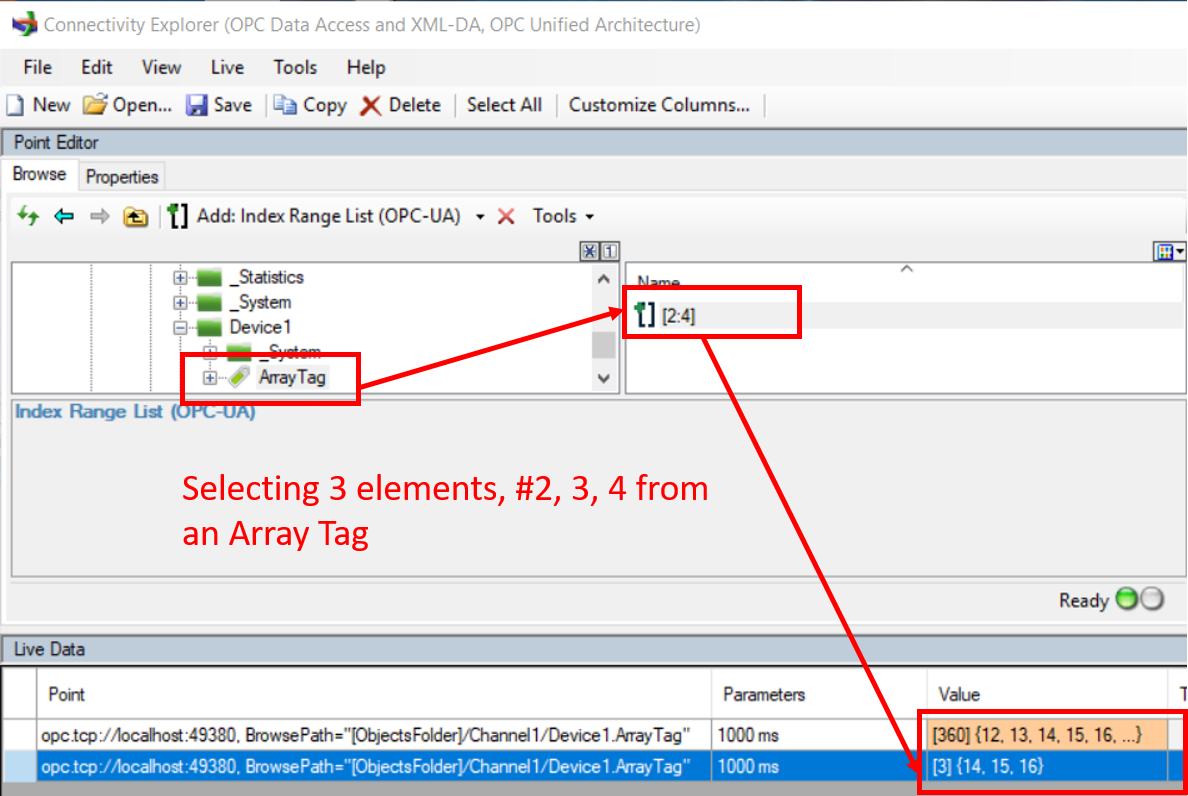This screenshot has width=1188, height=796.
Task: Click the Connectivity Explorer app icon
Action: pyautogui.click(x=24, y=24)
